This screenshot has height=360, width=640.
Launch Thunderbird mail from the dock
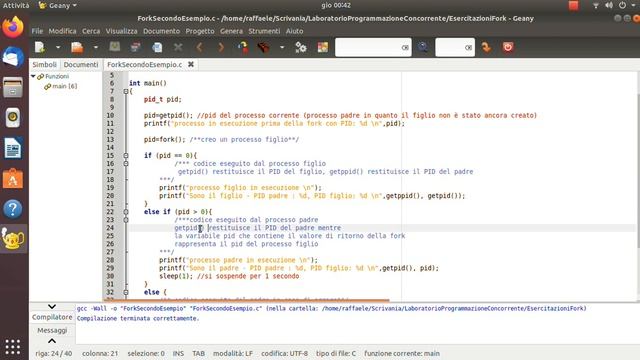click(x=13, y=57)
